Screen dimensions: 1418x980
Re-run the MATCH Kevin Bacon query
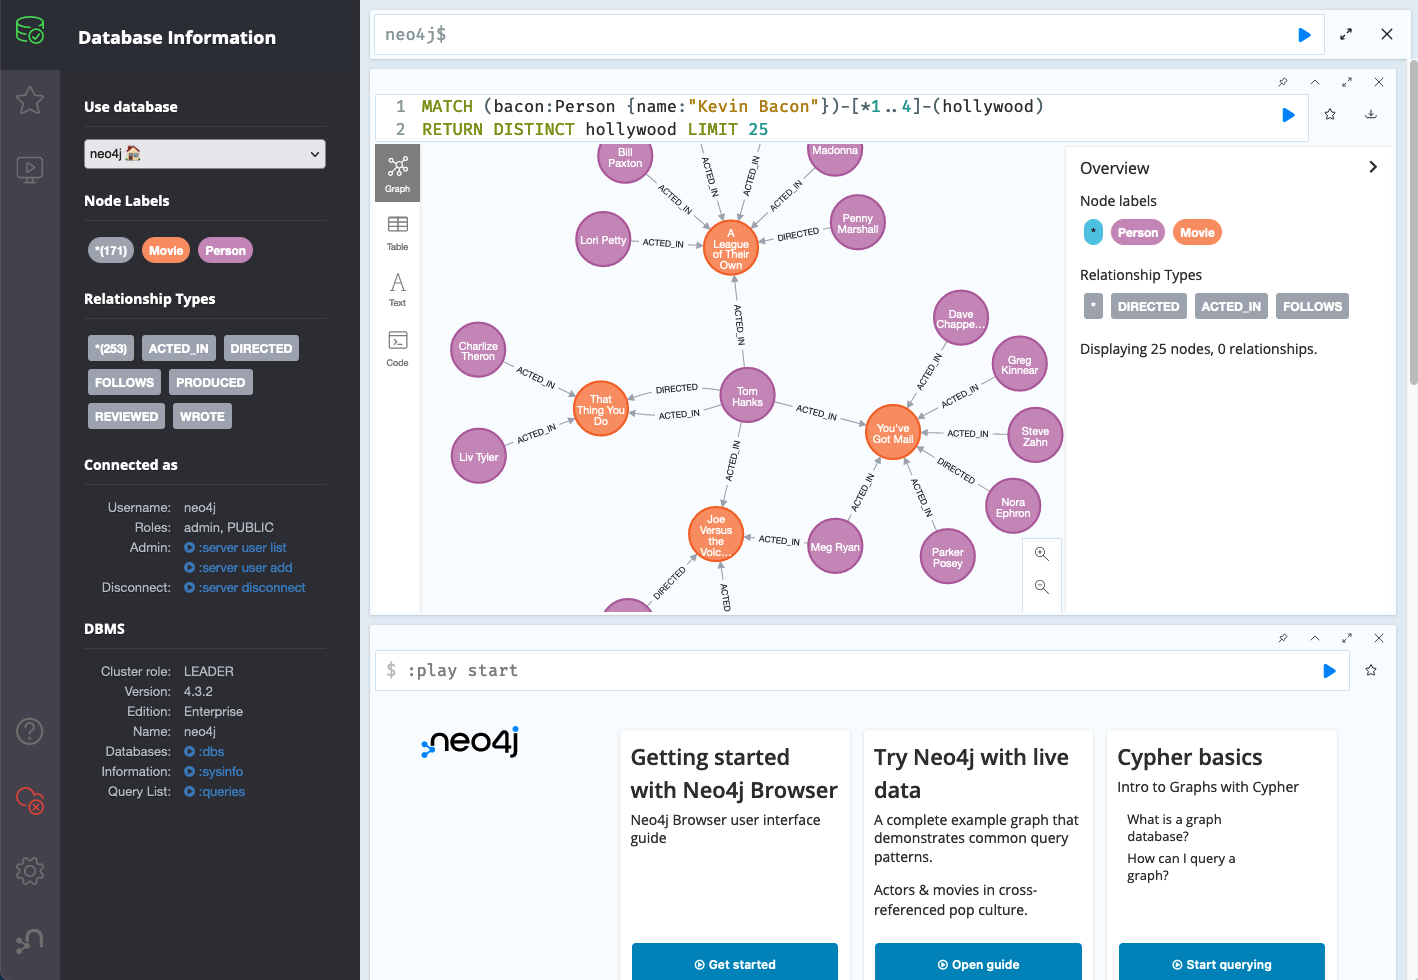click(1288, 115)
